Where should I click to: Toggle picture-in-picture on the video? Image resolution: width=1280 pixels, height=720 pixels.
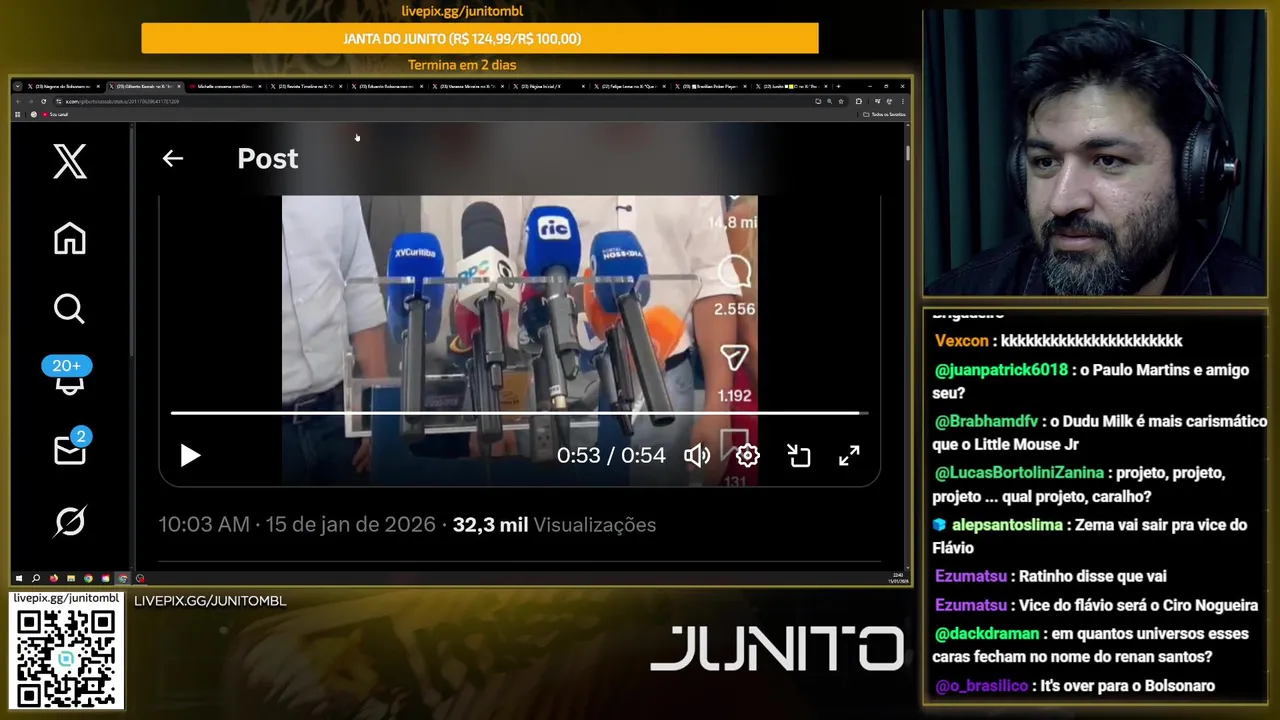[798, 456]
